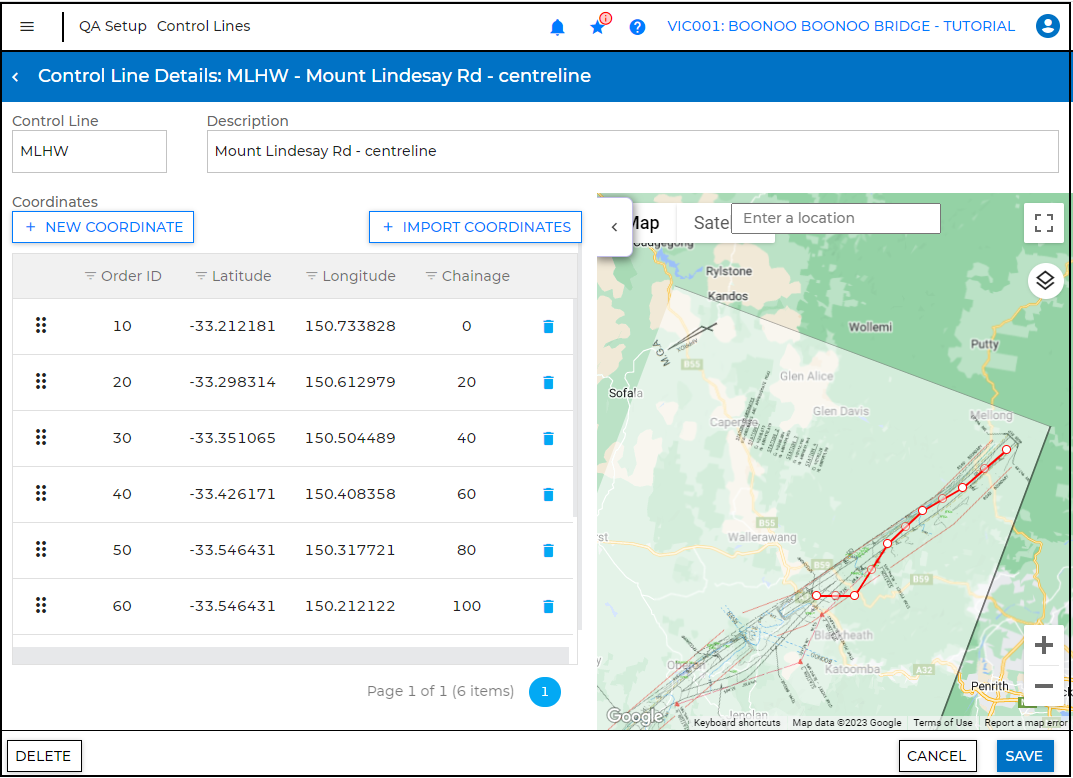This screenshot has height=778, width=1073.
Task: Open Keyboard shortcuts on the map
Action: pyautogui.click(x=736, y=723)
